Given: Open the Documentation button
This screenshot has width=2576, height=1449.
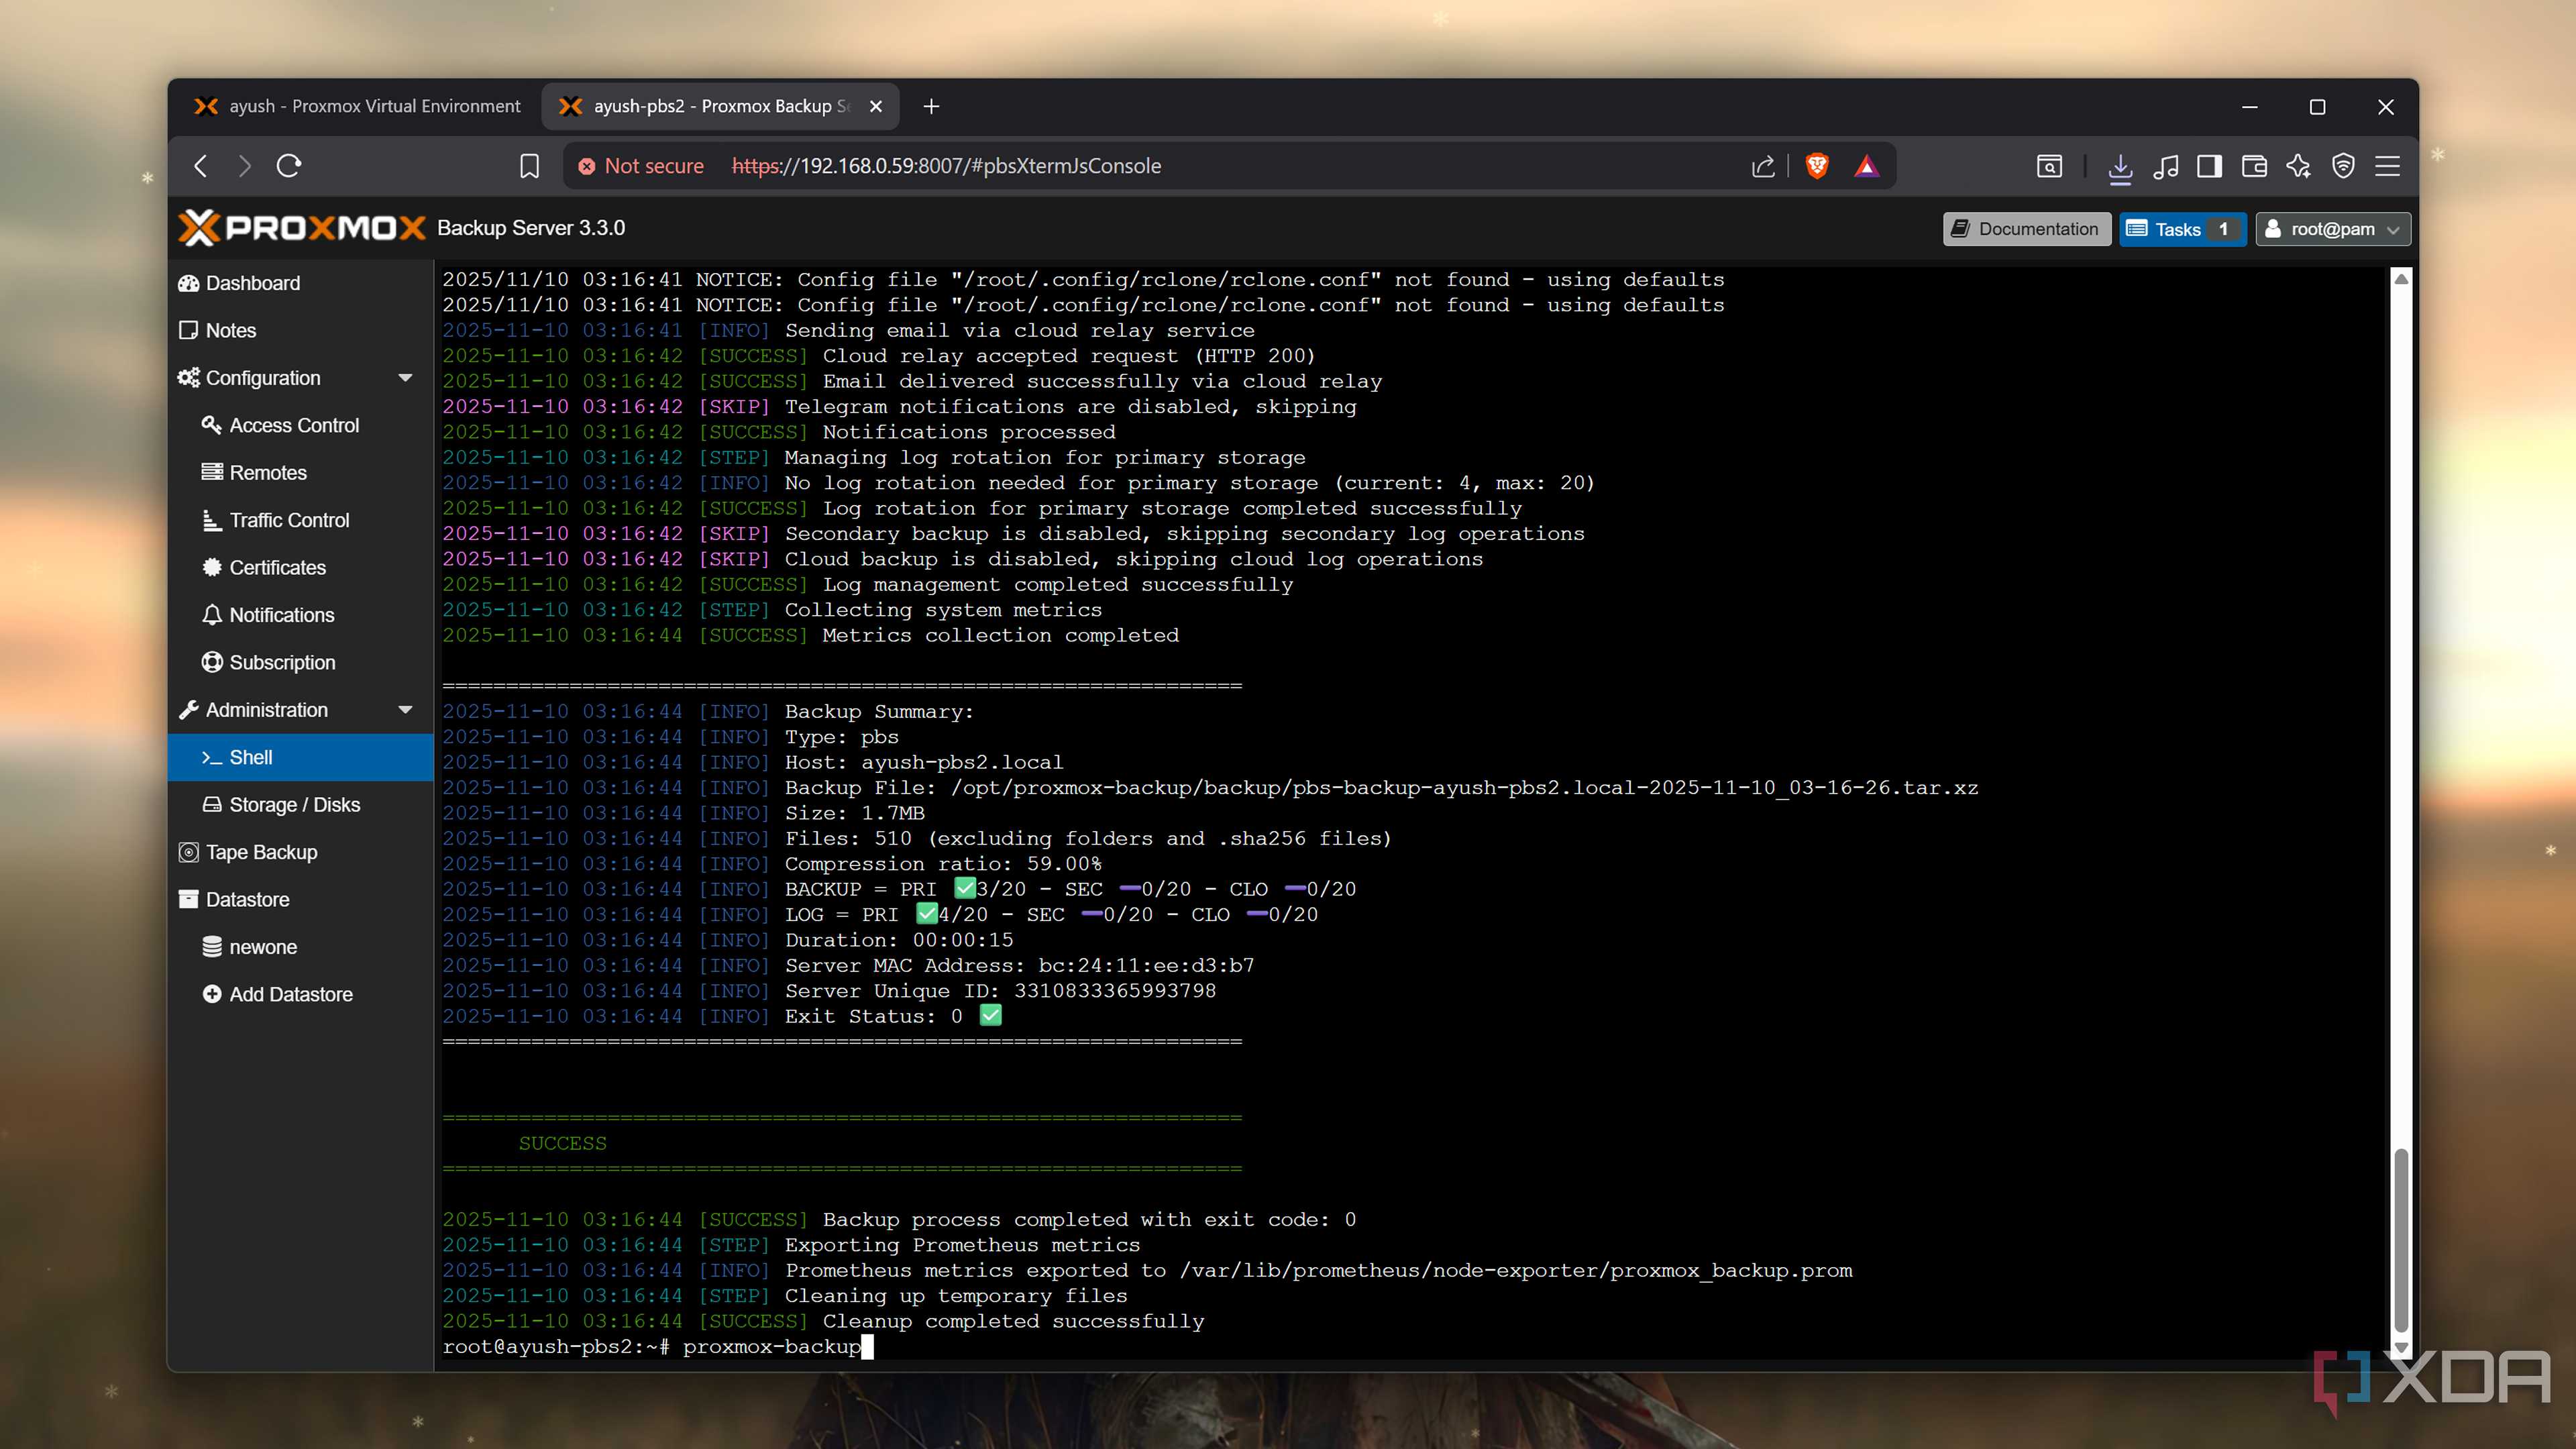Looking at the screenshot, I should click(2026, 229).
